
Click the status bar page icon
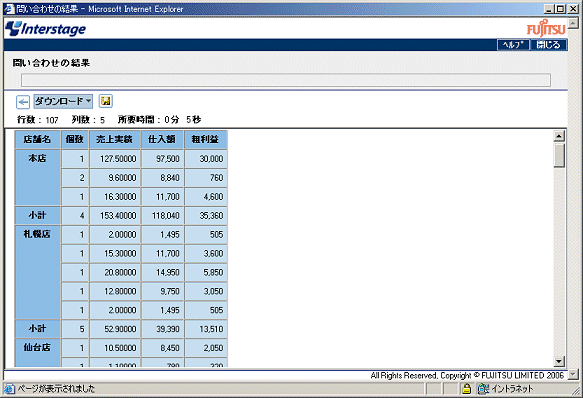coord(9,389)
